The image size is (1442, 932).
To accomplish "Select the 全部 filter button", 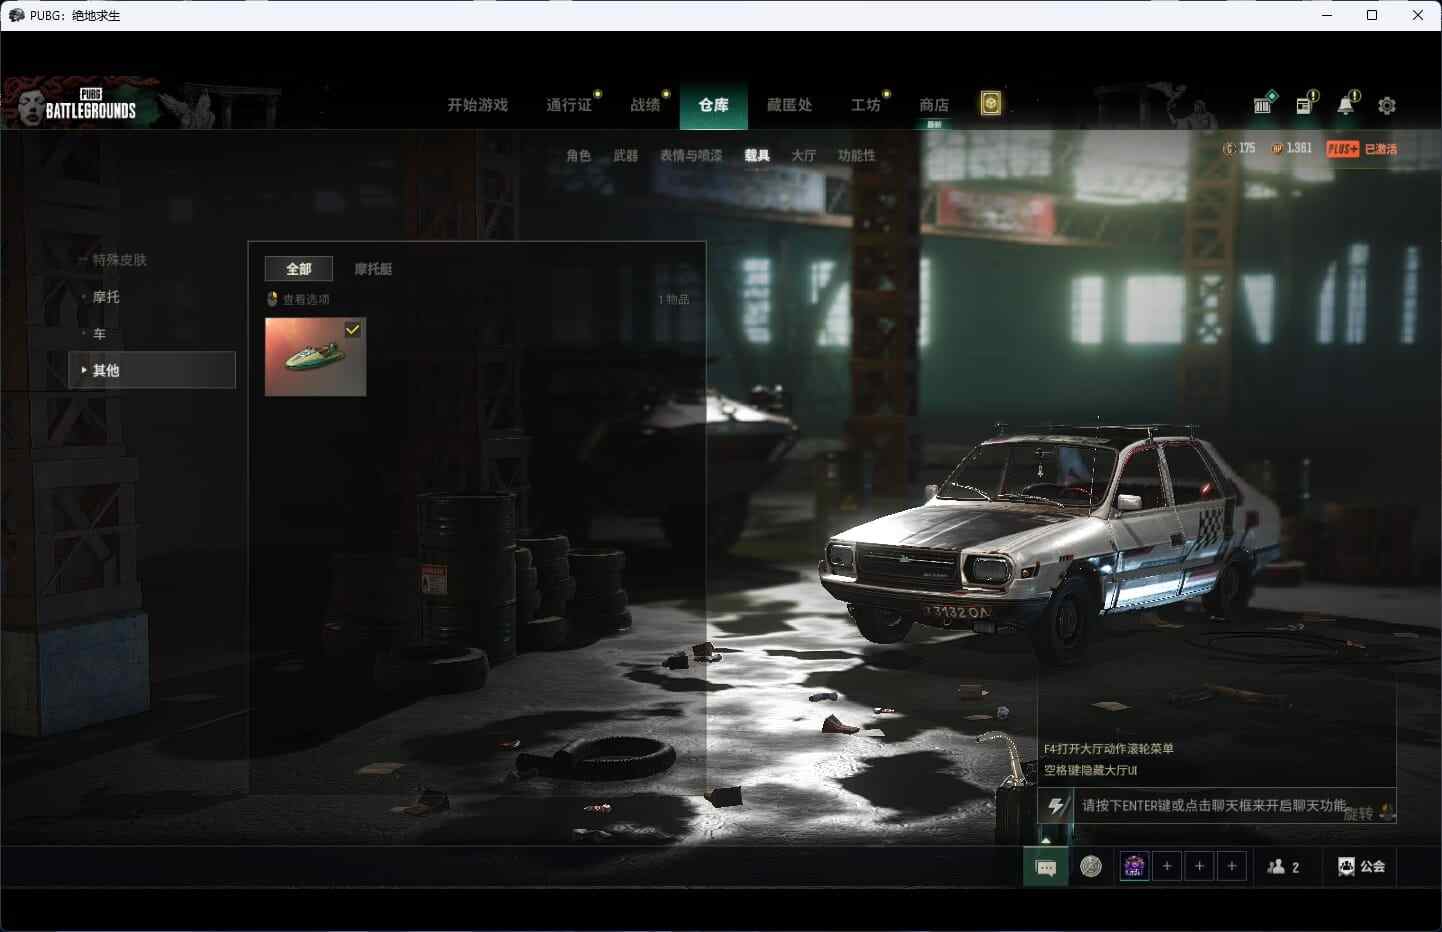I will [299, 269].
